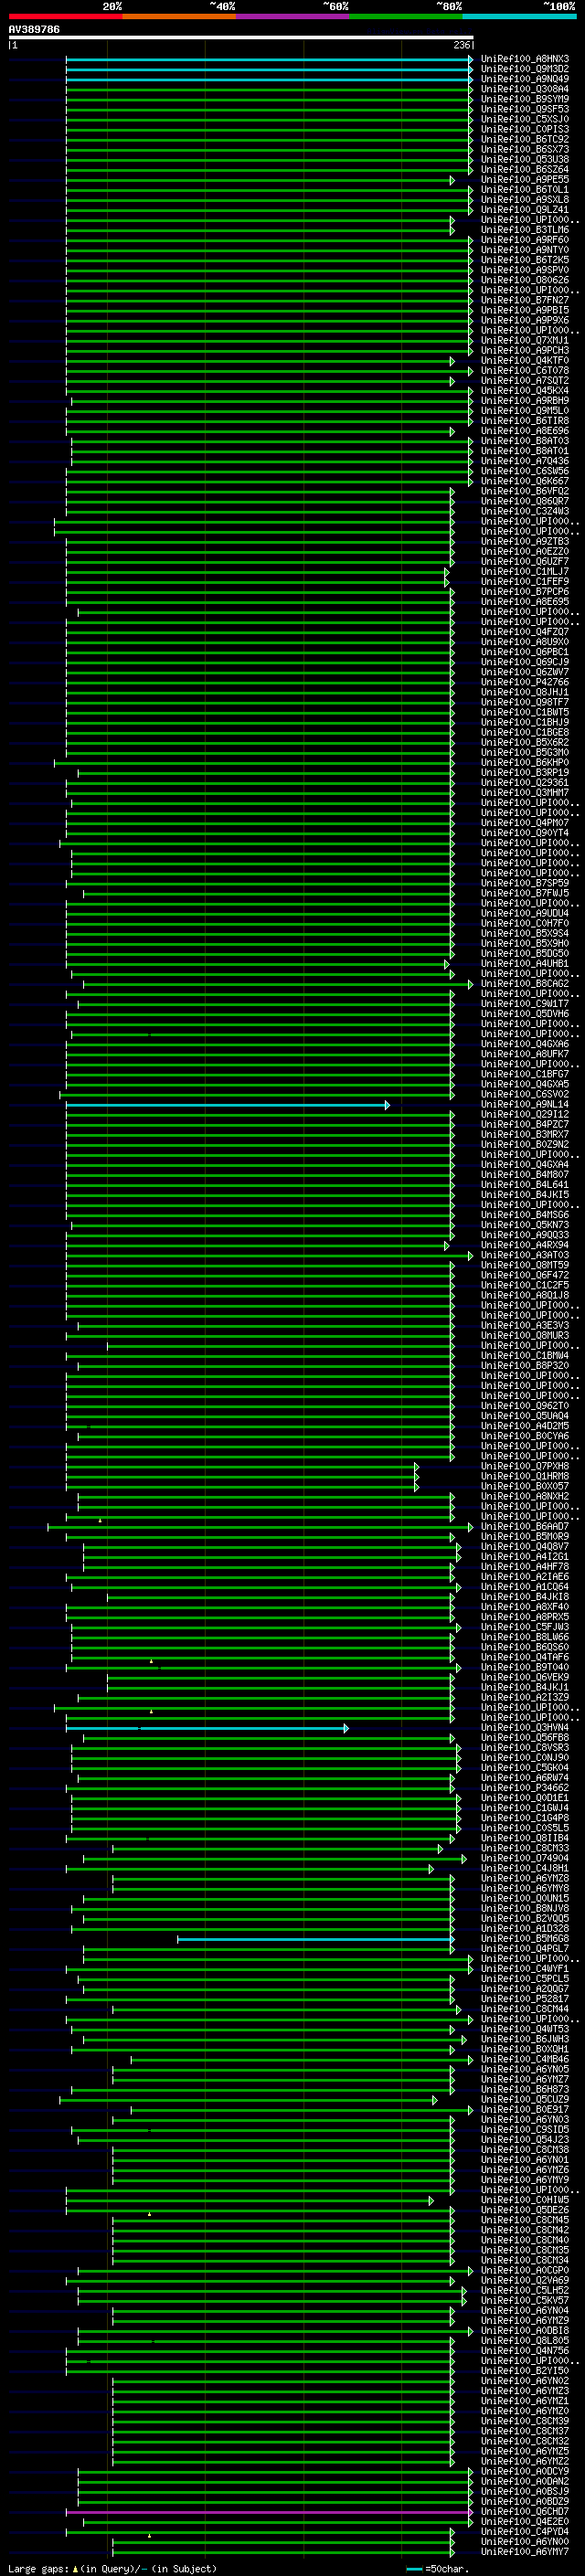
Task: Select the UniRef100_B9SYM9 label
Action: pyautogui.click(x=524, y=99)
